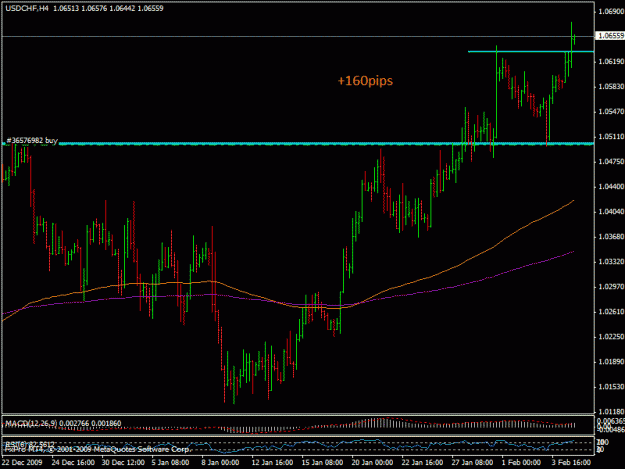This screenshot has height=469, width=625.
Task: Click the 1.05470 price axis label
Action: (611, 112)
